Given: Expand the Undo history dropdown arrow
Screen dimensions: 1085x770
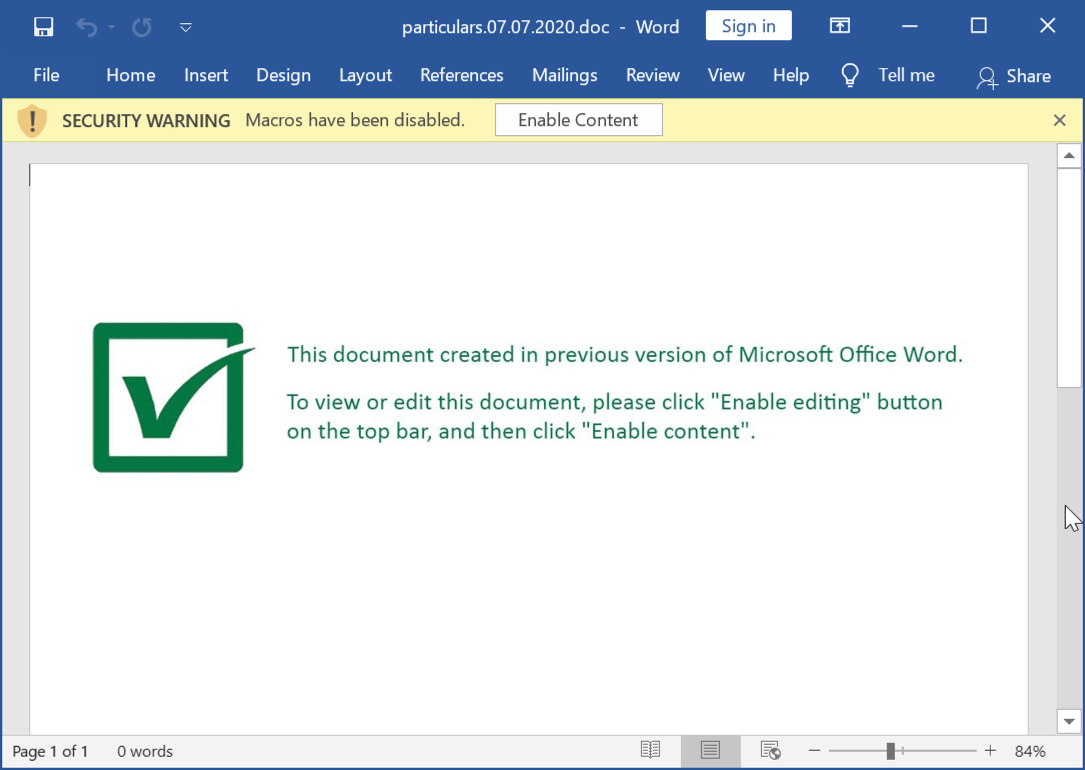Looking at the screenshot, I should point(111,27).
